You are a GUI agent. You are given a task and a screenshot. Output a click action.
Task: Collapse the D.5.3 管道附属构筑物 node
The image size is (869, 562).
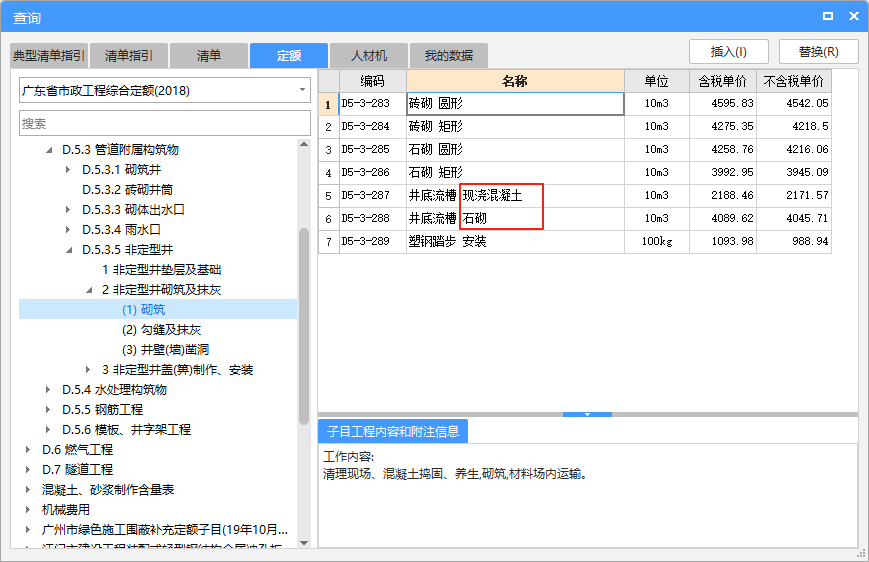(49, 150)
